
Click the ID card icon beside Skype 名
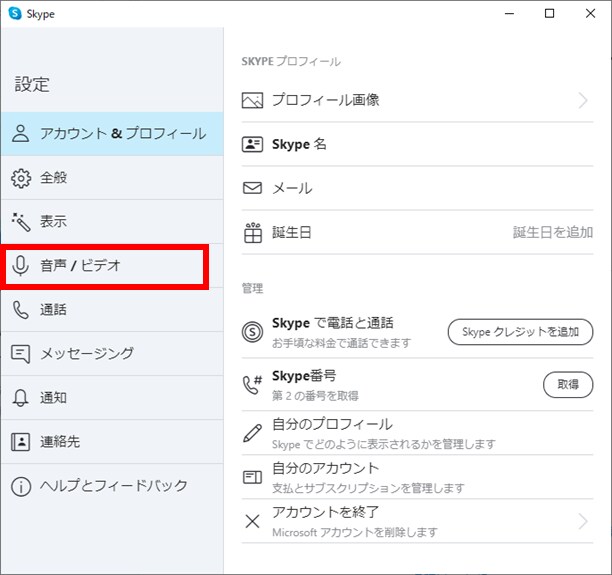tap(253, 144)
